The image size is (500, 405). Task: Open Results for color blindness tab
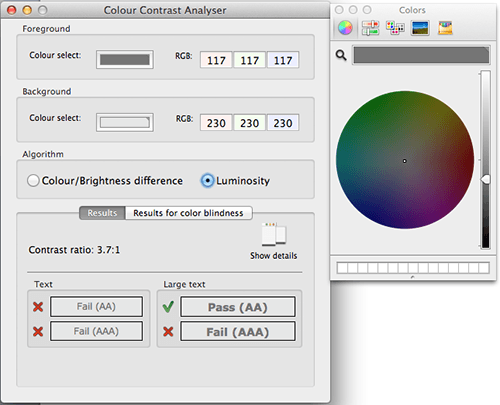[x=188, y=213]
